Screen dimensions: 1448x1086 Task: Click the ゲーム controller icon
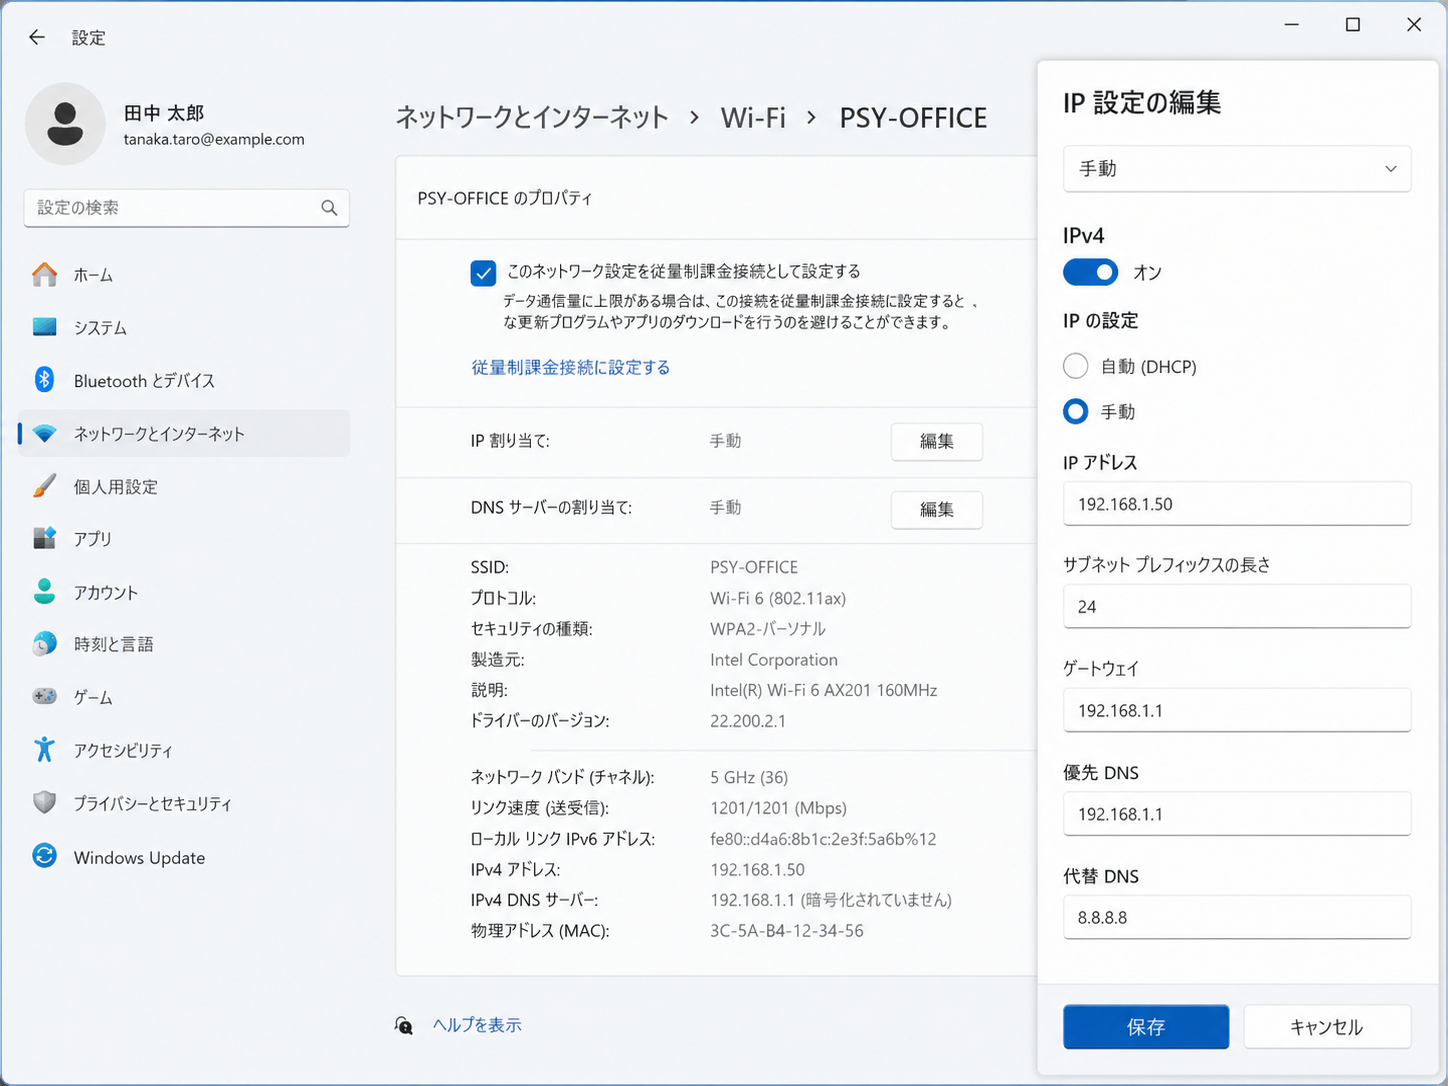pos(44,696)
